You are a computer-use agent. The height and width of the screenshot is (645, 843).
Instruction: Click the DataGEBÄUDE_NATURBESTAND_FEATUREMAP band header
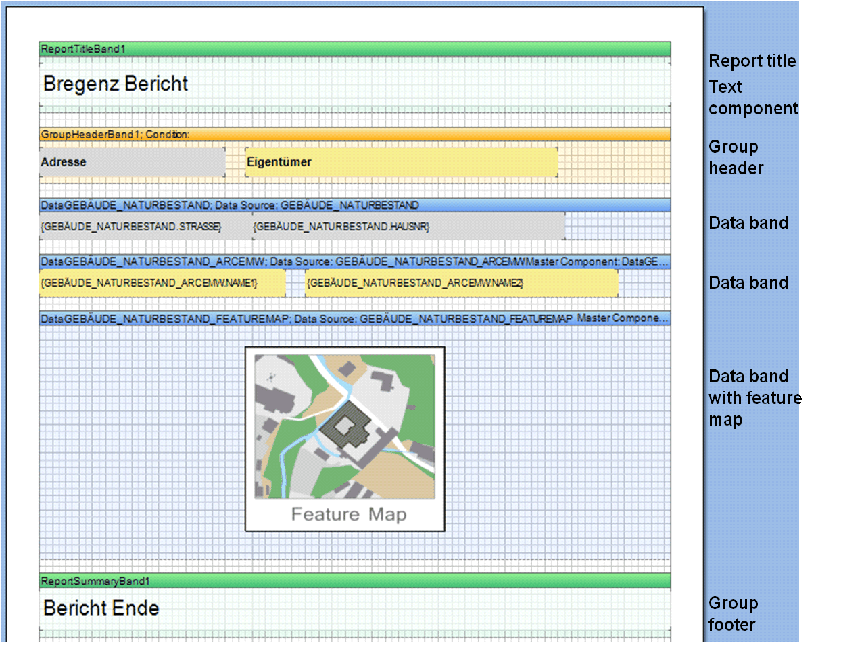coord(354,318)
